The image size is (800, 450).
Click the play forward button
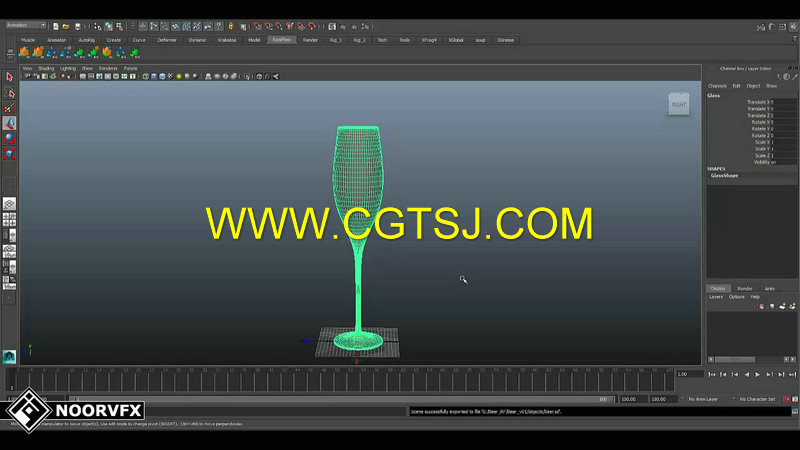click(x=758, y=374)
